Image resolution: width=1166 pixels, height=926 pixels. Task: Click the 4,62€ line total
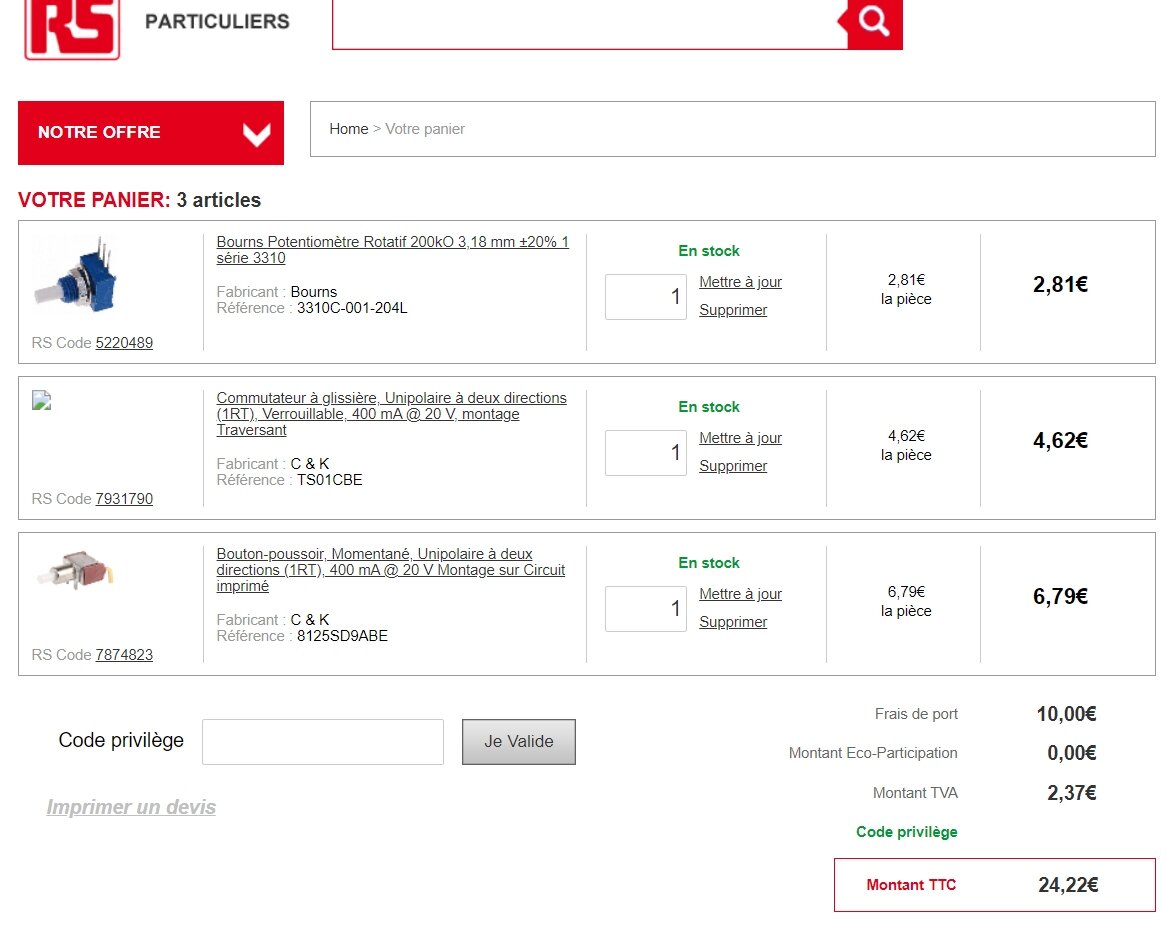pos(1060,440)
